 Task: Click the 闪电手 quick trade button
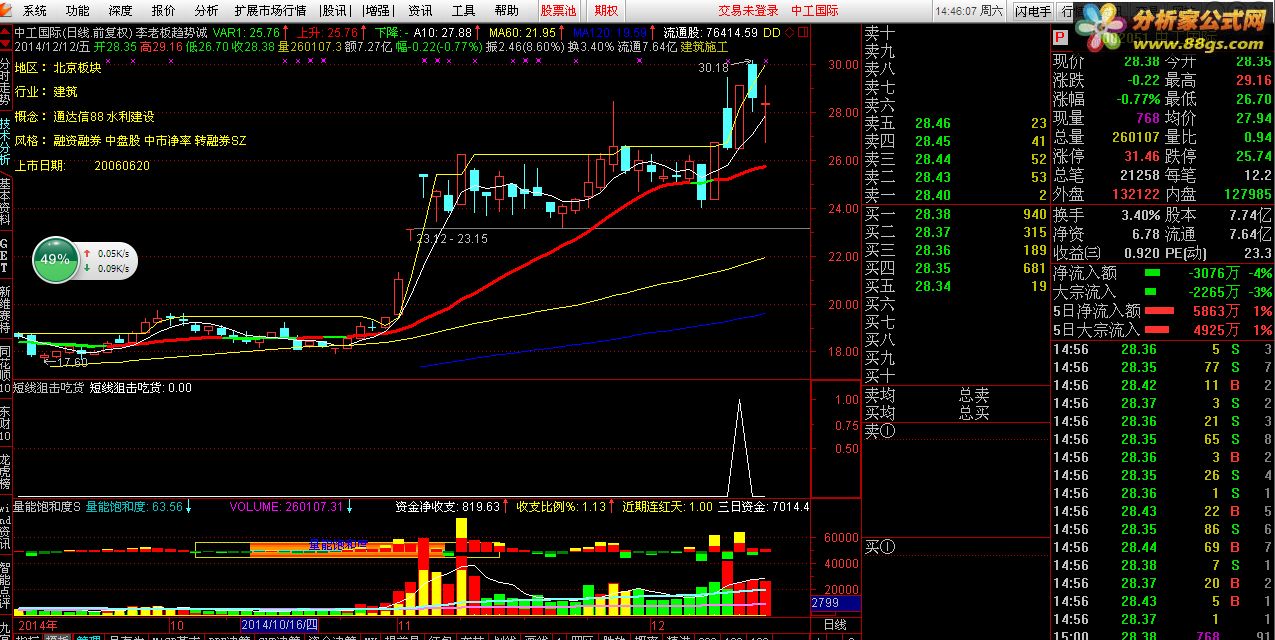1032,11
